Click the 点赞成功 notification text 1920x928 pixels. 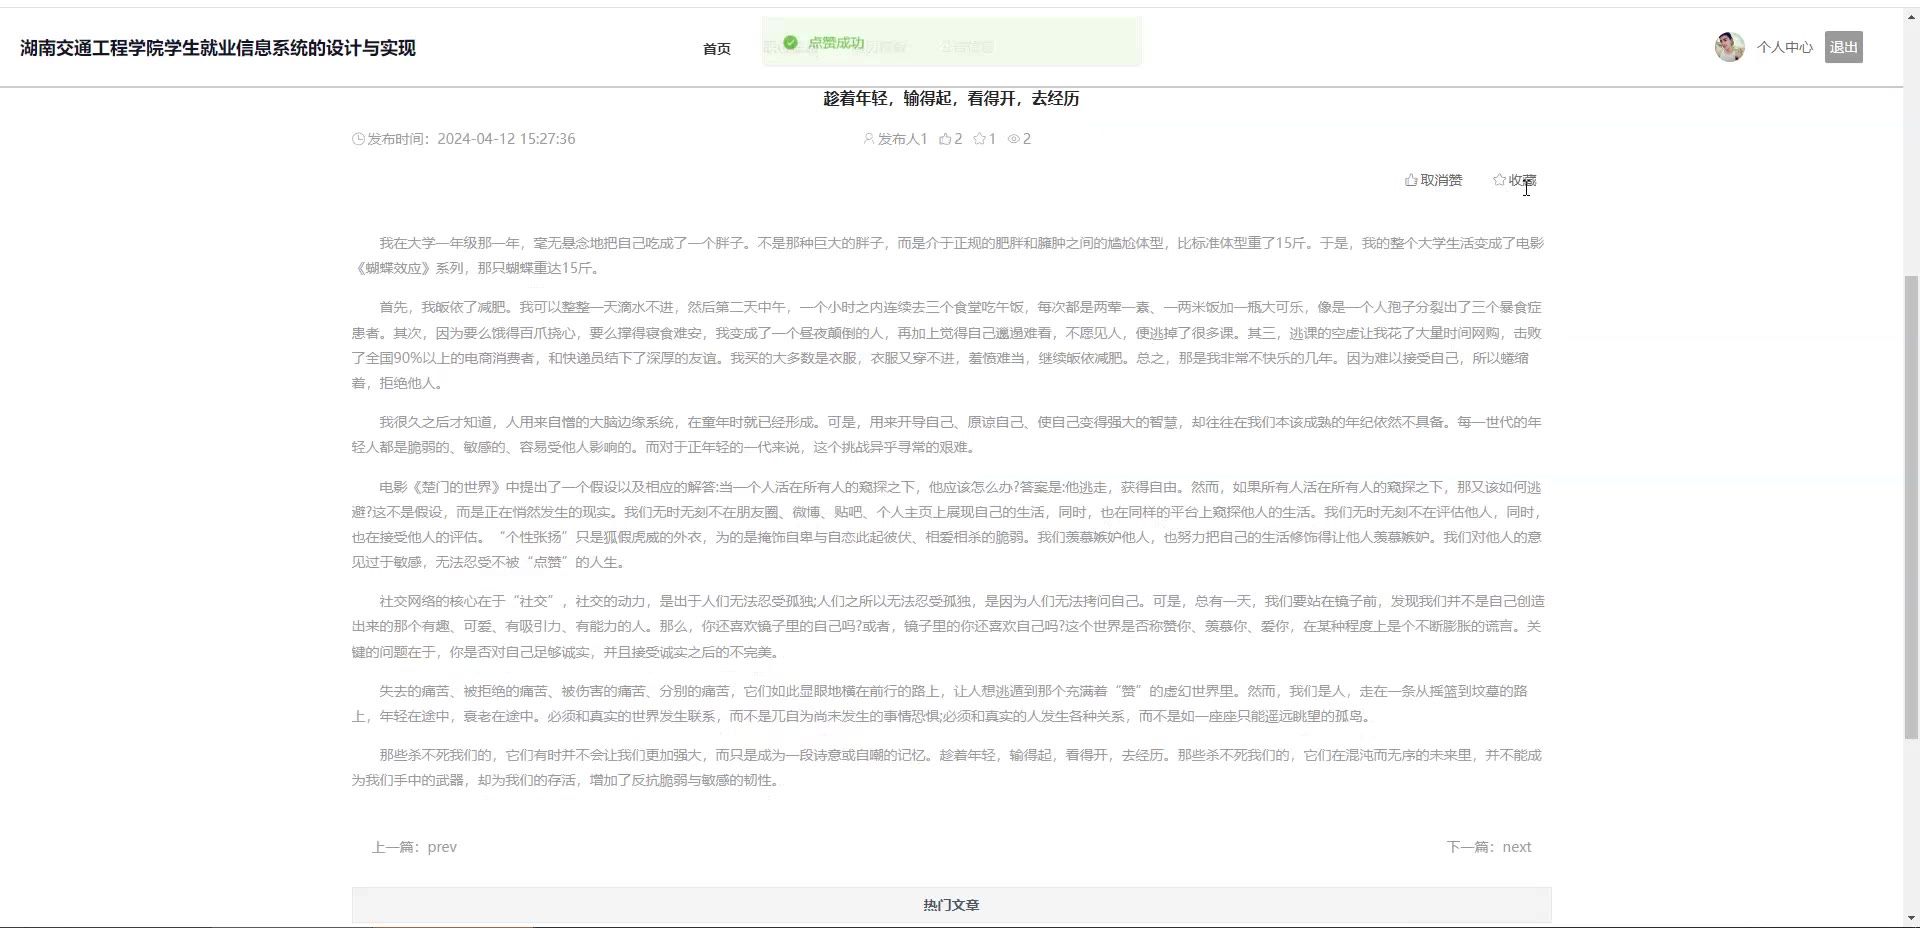836,42
